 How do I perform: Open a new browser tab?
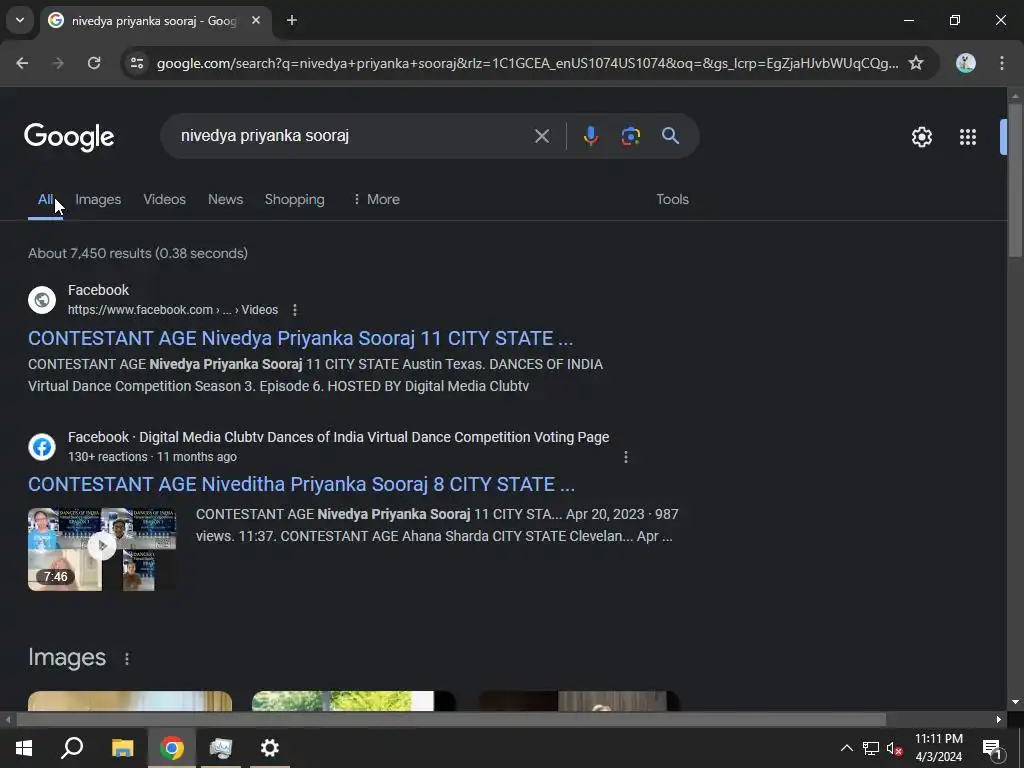click(292, 21)
